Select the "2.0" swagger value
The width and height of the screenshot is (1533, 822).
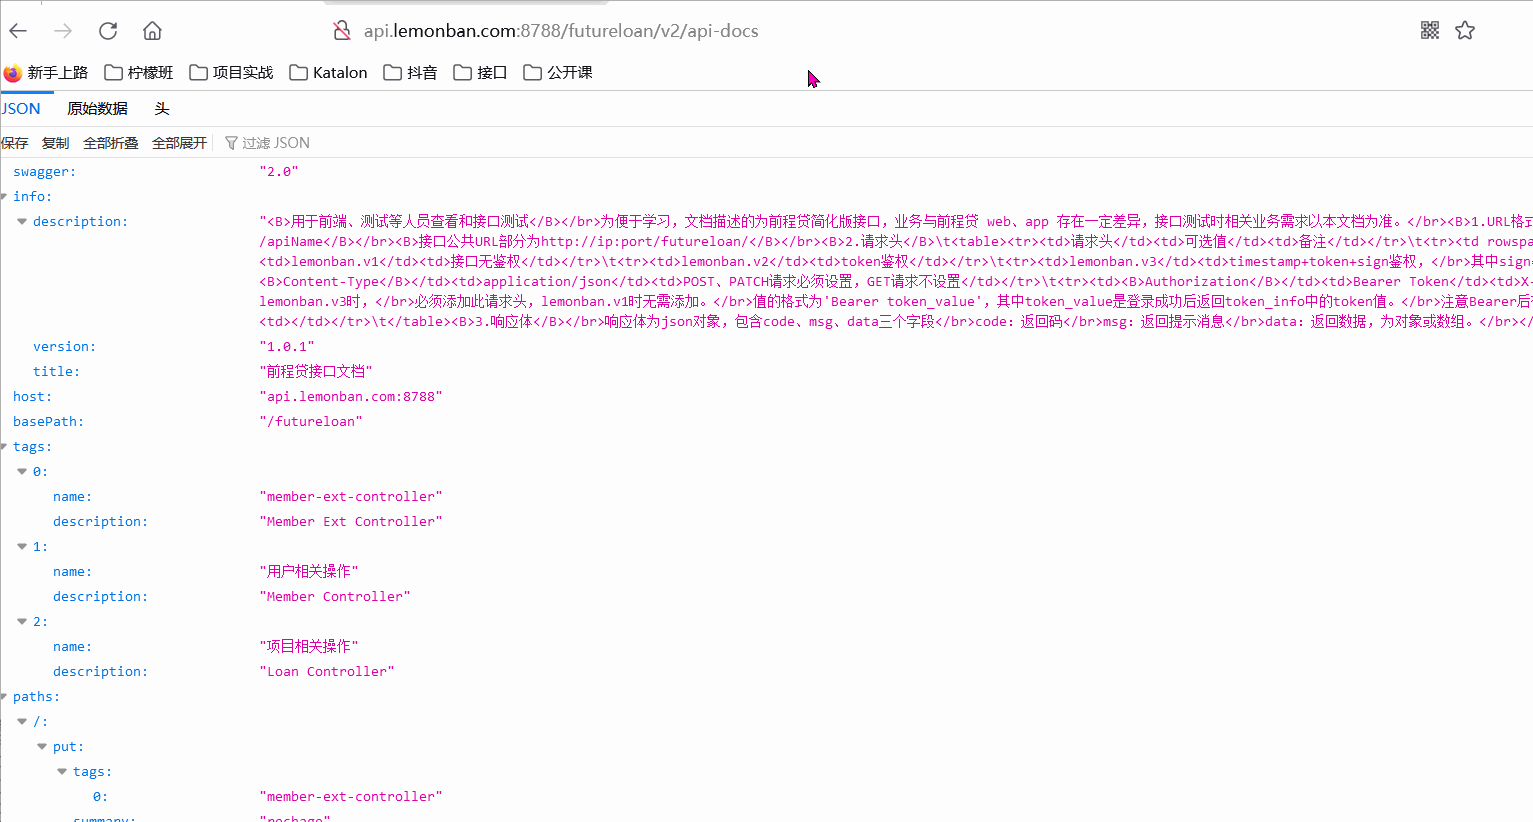279,172
